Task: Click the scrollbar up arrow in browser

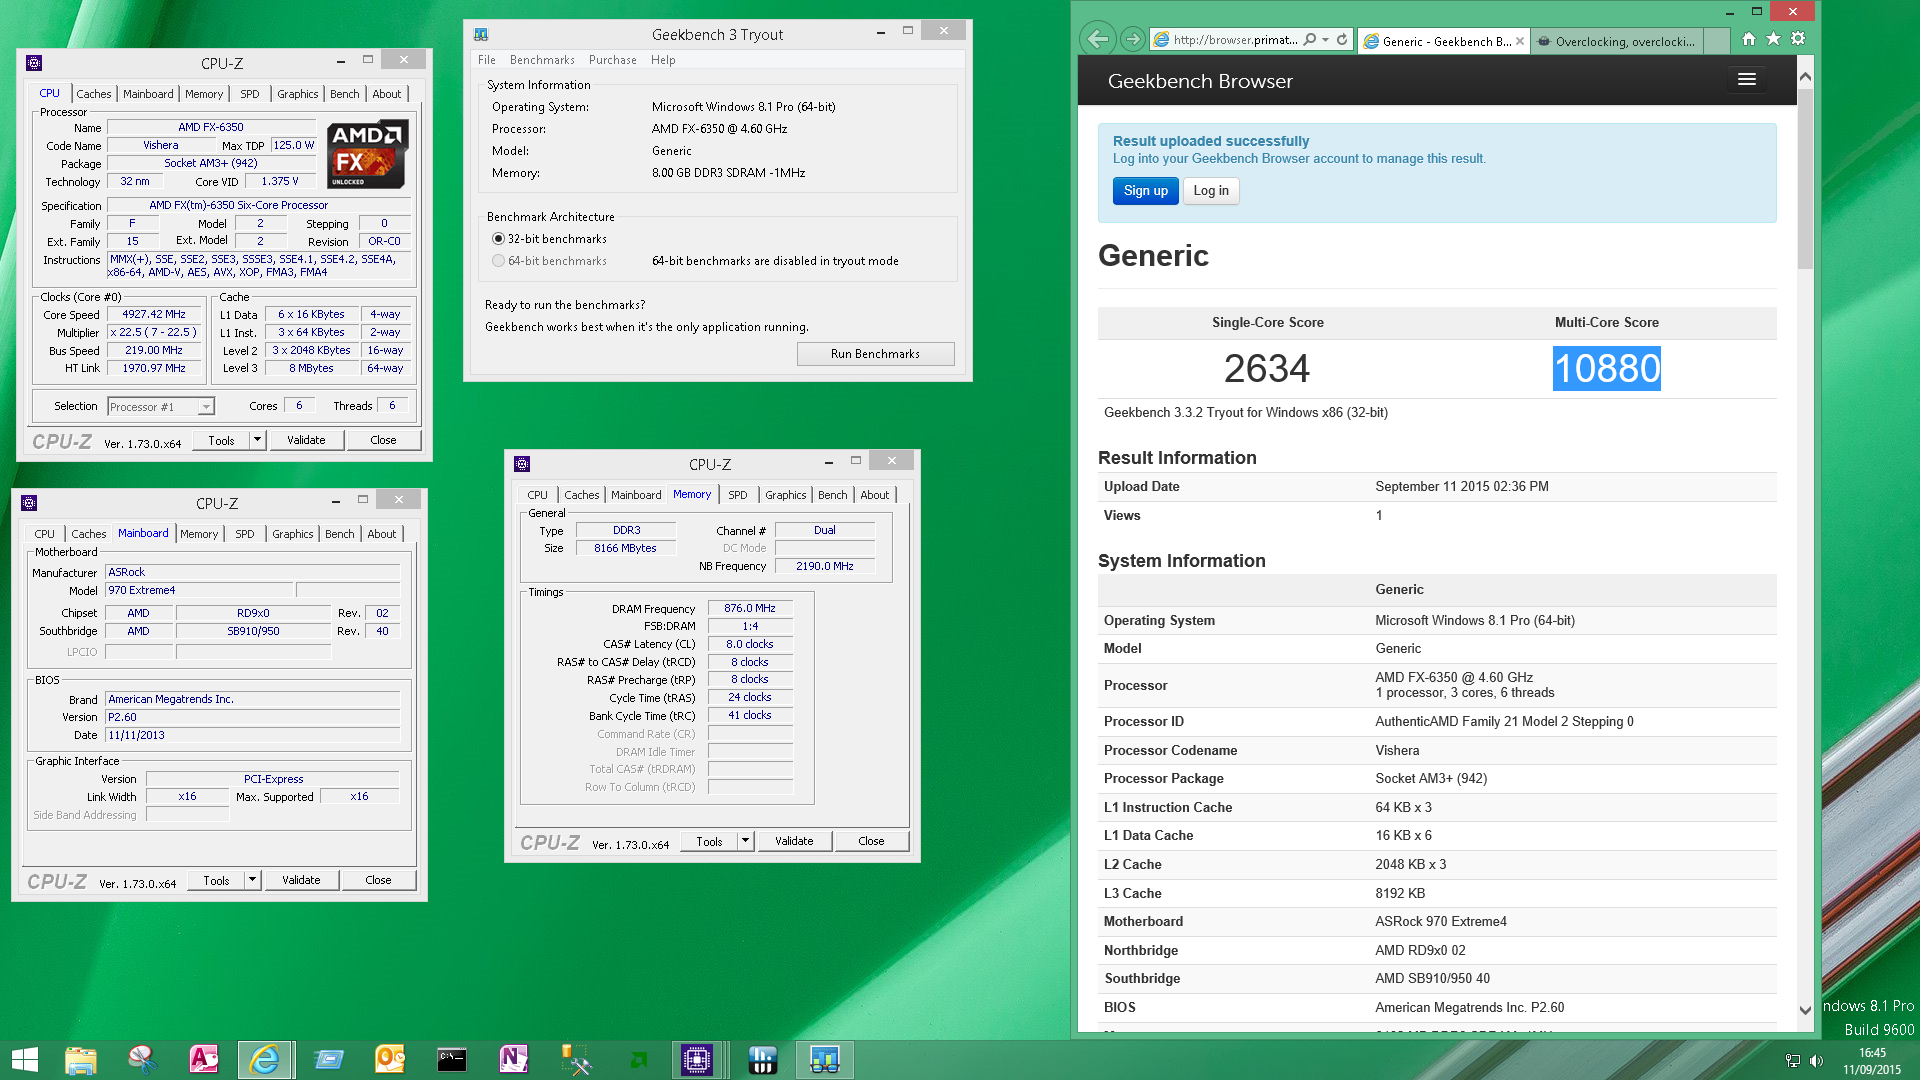Action: [x=1805, y=76]
